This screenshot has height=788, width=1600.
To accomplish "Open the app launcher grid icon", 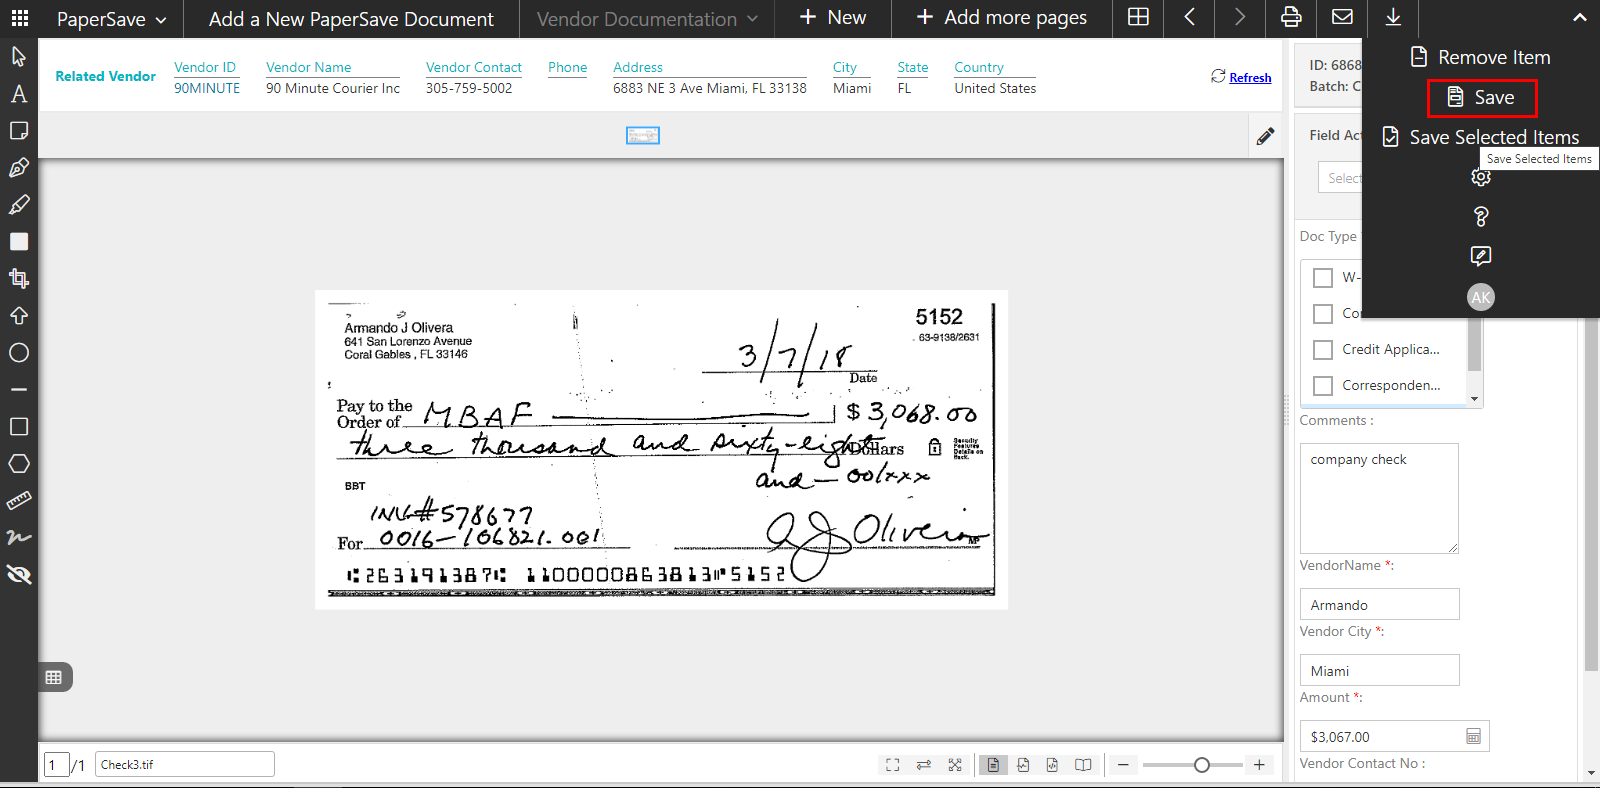I will [19, 18].
